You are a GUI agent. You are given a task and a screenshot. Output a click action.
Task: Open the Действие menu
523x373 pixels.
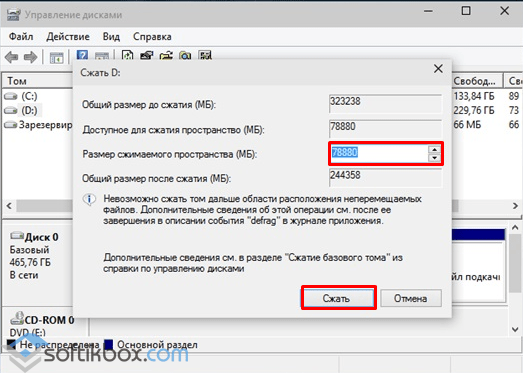(68, 36)
